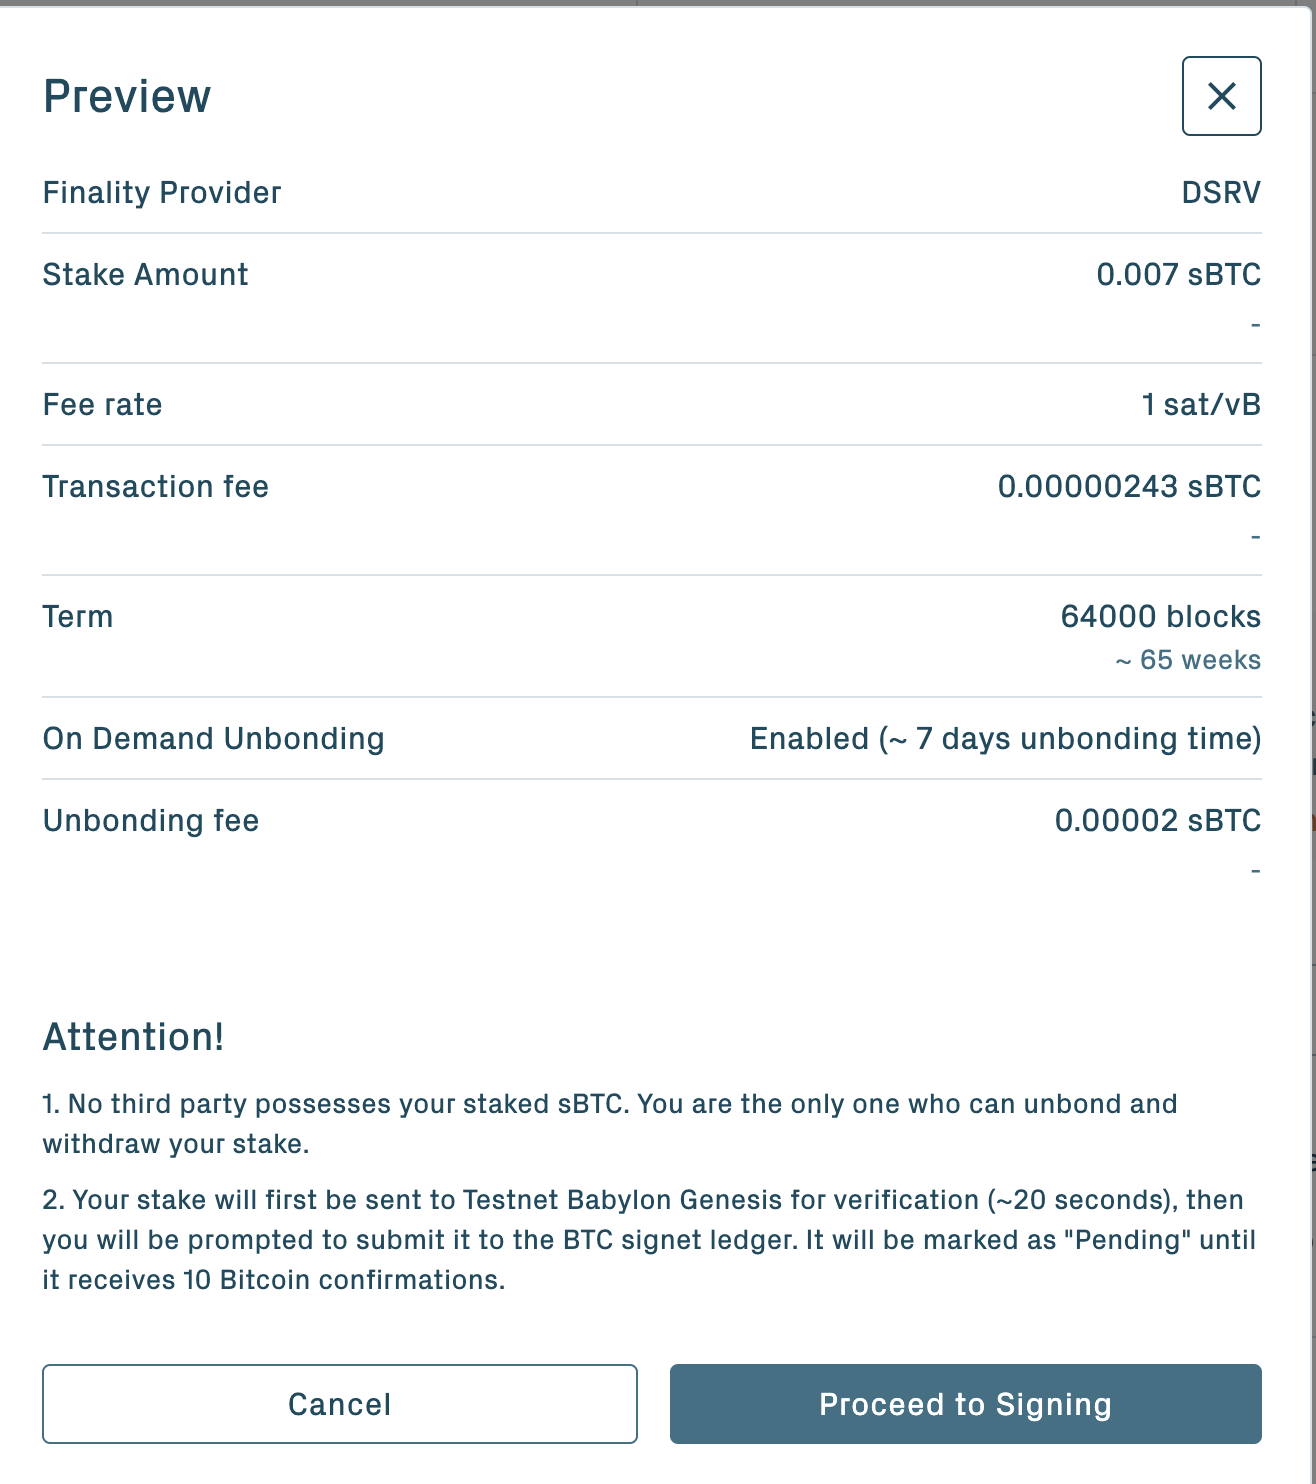Select the 1 sat/vB fee value

(1201, 404)
